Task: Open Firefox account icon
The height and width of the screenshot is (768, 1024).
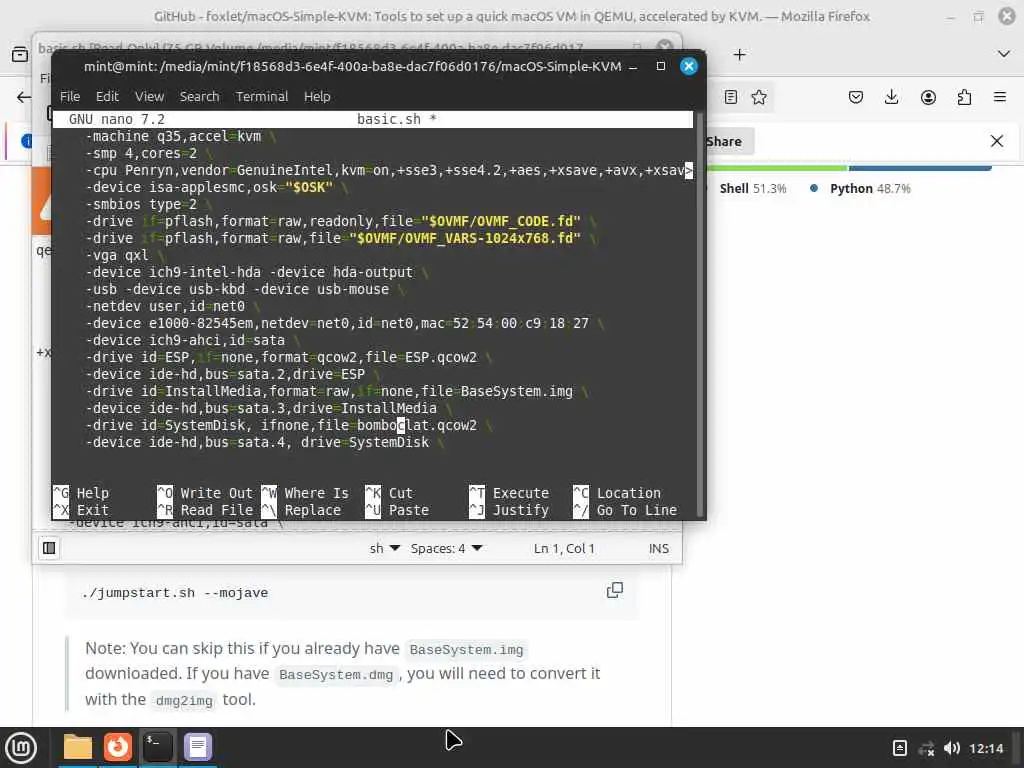Action: tap(928, 97)
